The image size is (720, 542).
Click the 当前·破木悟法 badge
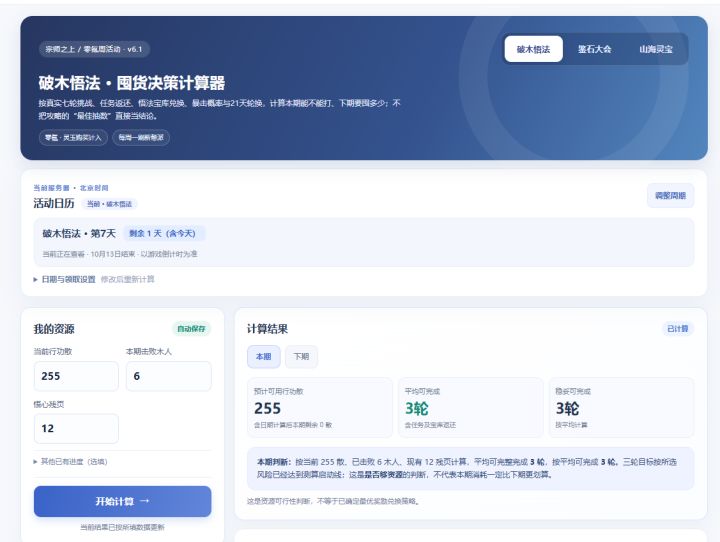pyautogui.click(x=110, y=204)
